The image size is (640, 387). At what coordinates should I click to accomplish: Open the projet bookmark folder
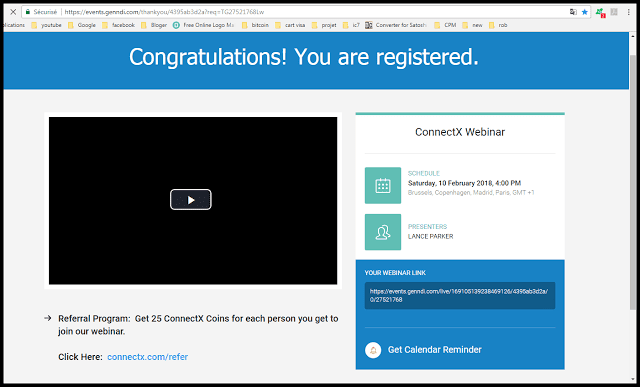pos(324,25)
